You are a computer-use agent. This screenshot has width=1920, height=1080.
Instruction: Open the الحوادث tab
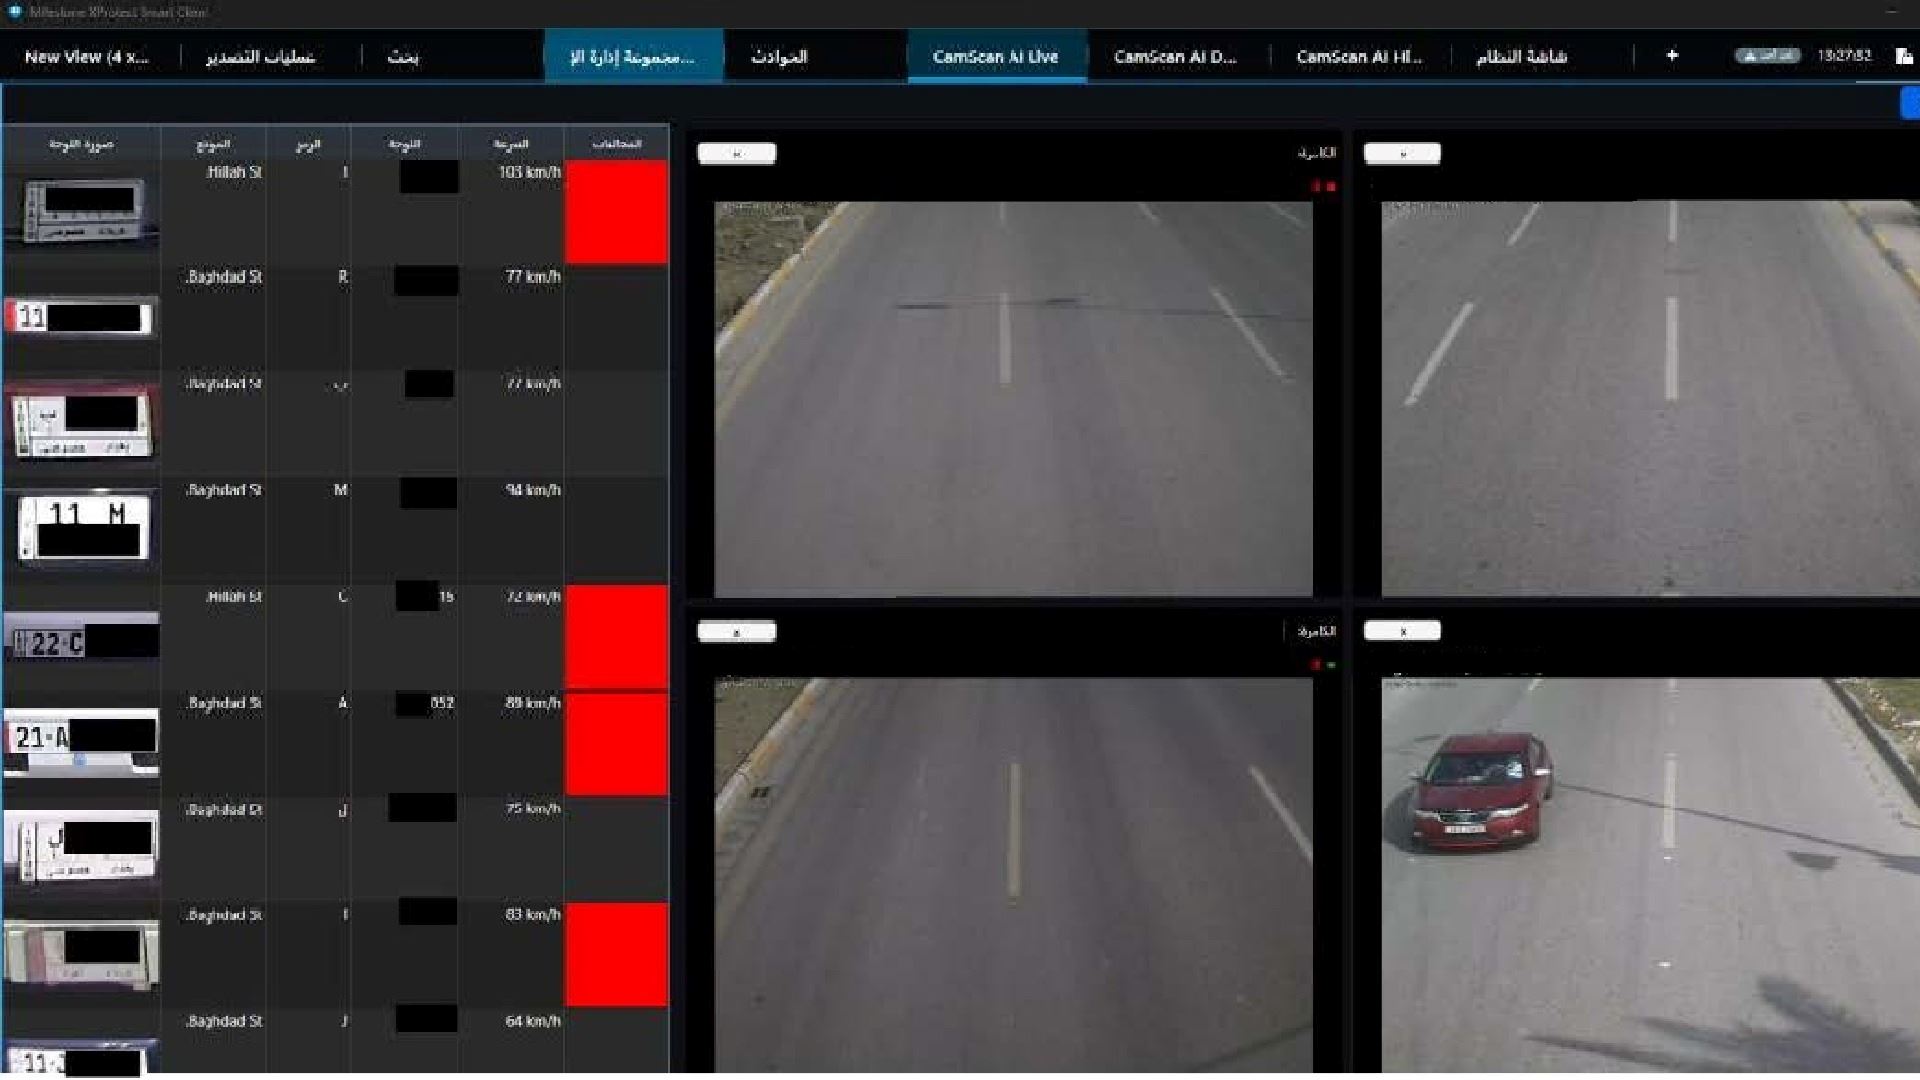tap(779, 57)
